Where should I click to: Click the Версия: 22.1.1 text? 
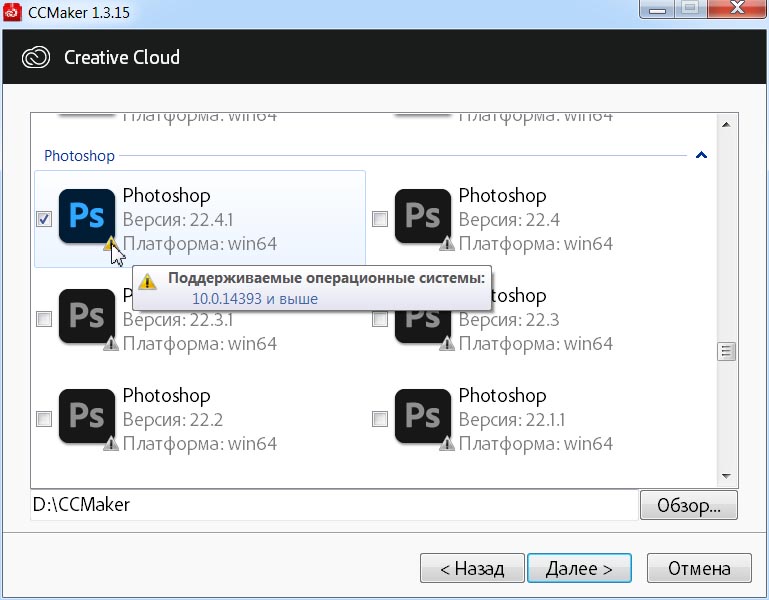(x=512, y=420)
